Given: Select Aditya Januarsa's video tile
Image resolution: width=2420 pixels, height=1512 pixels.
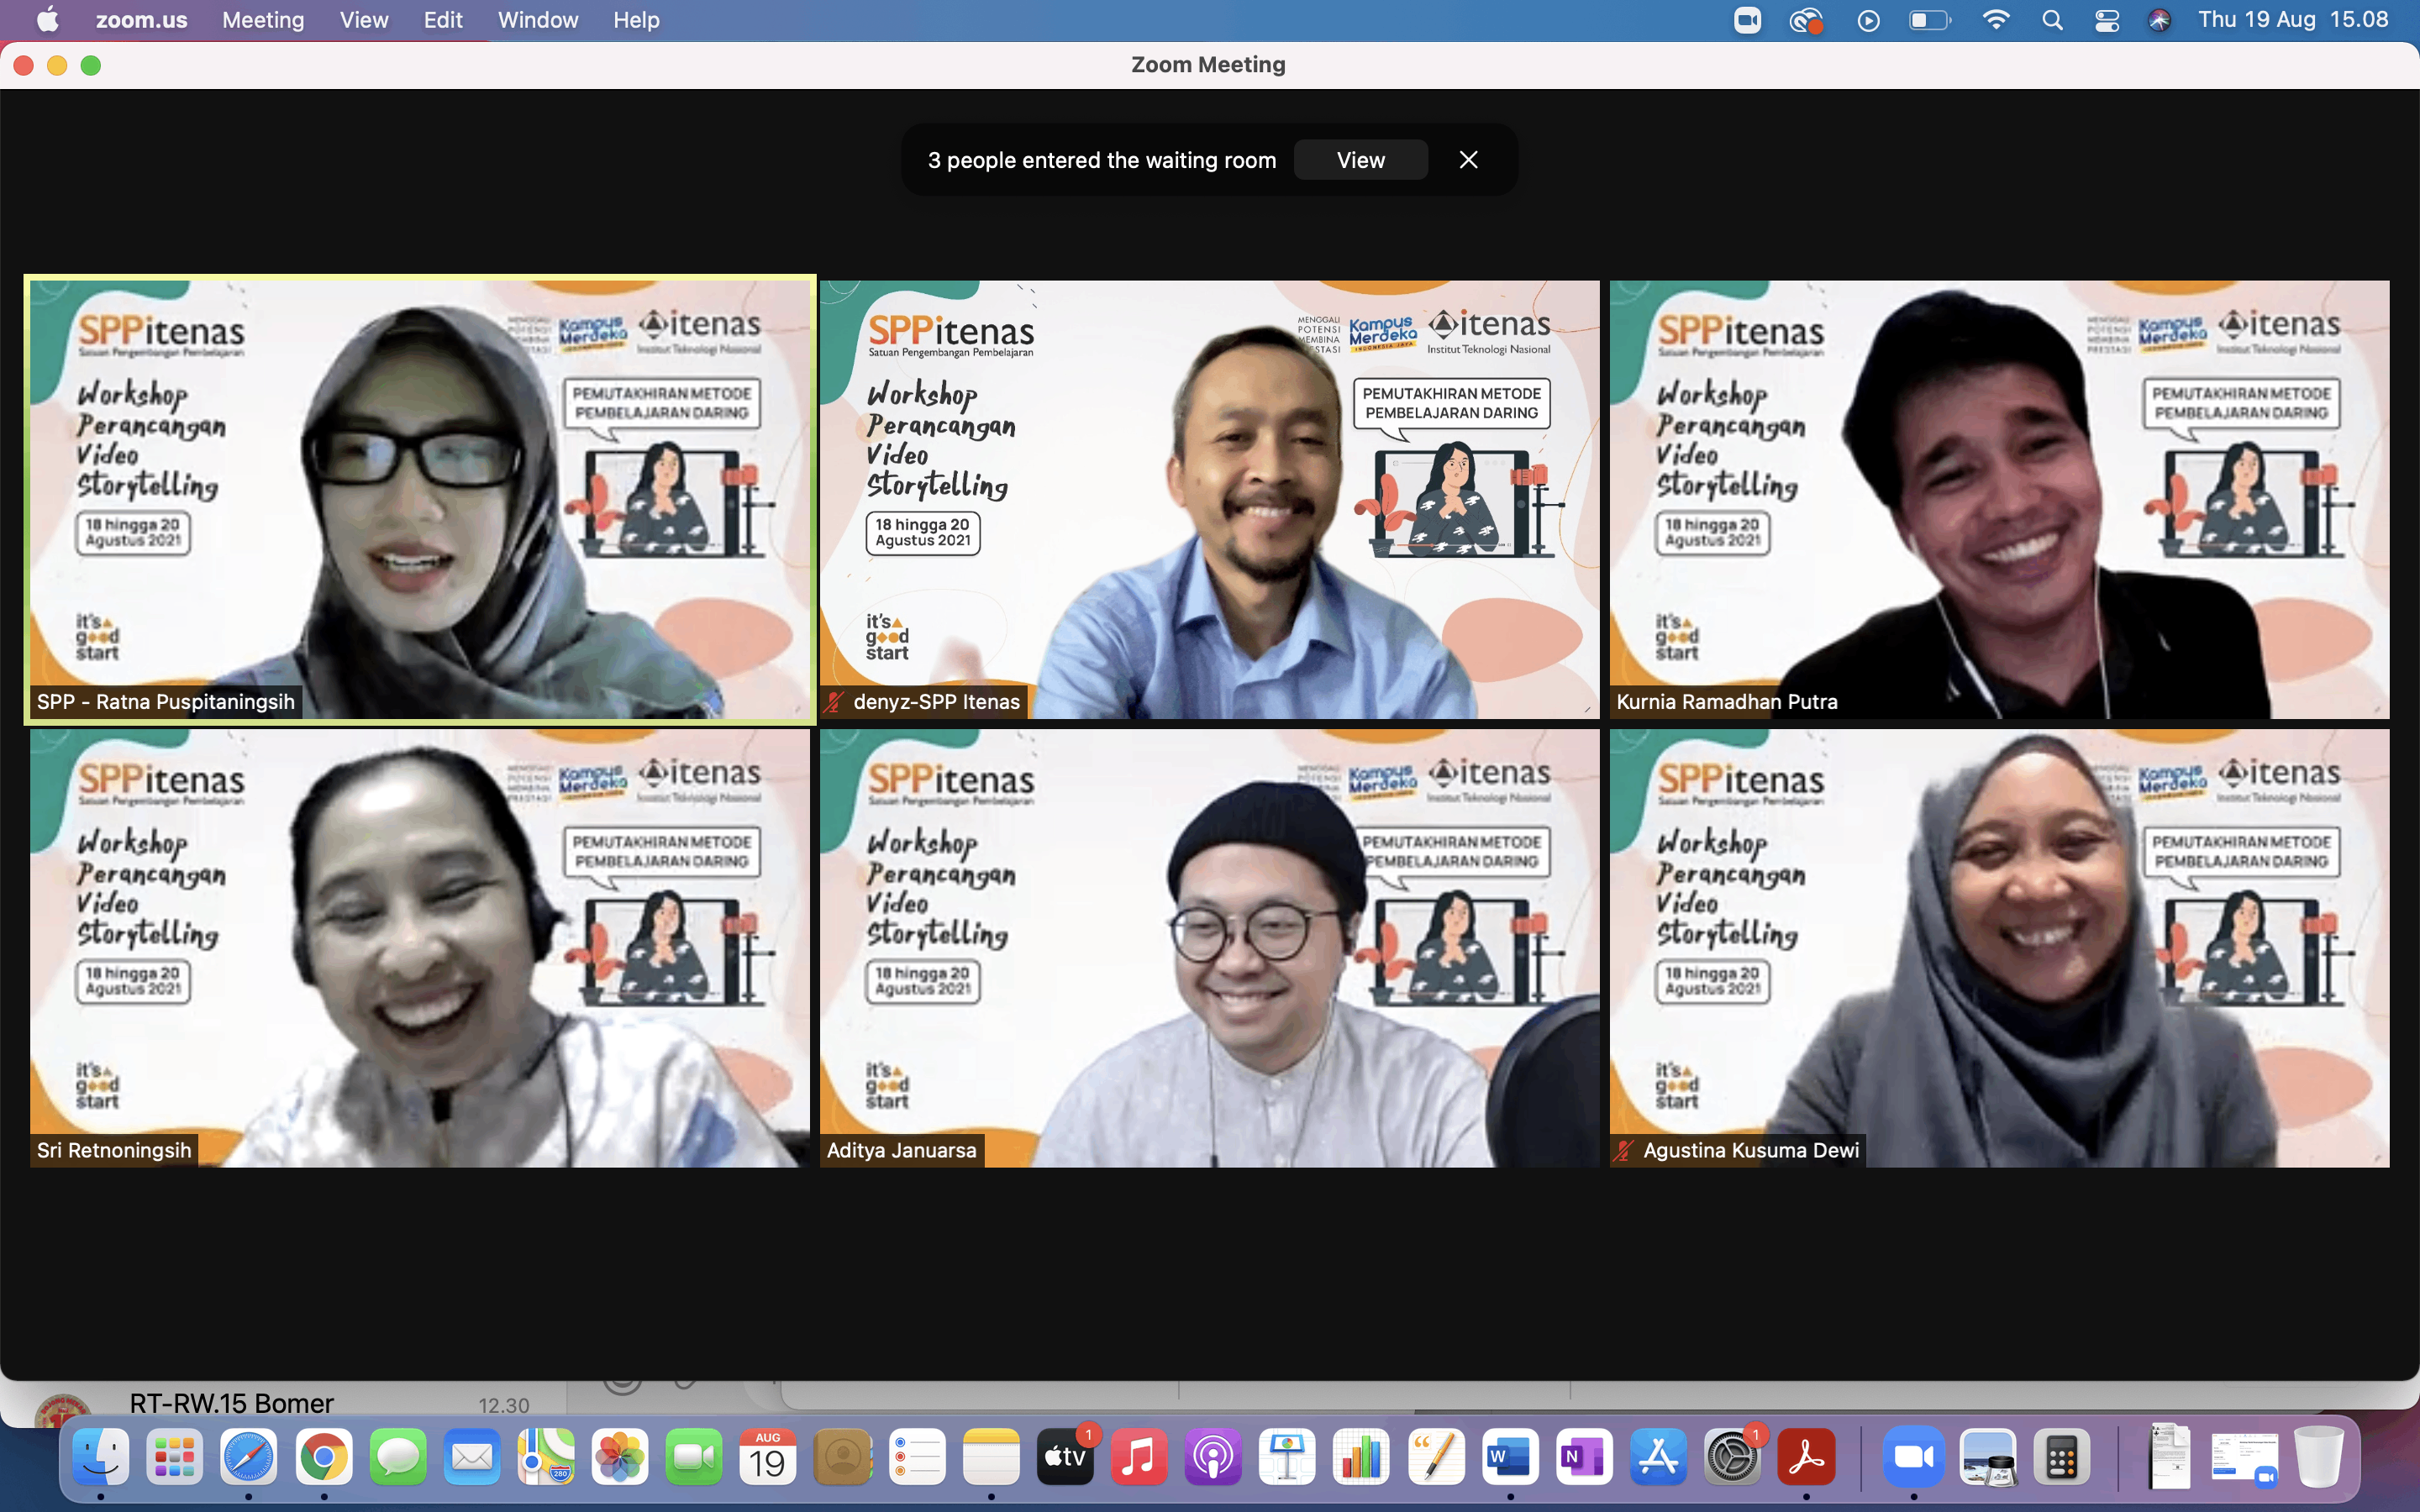Looking at the screenshot, I should [x=1209, y=947].
